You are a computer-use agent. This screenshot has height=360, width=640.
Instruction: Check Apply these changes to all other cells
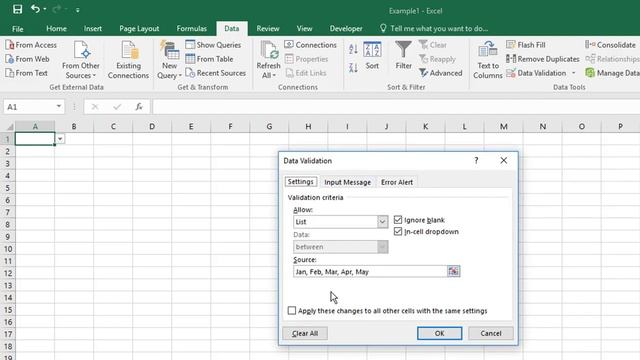pyautogui.click(x=292, y=311)
